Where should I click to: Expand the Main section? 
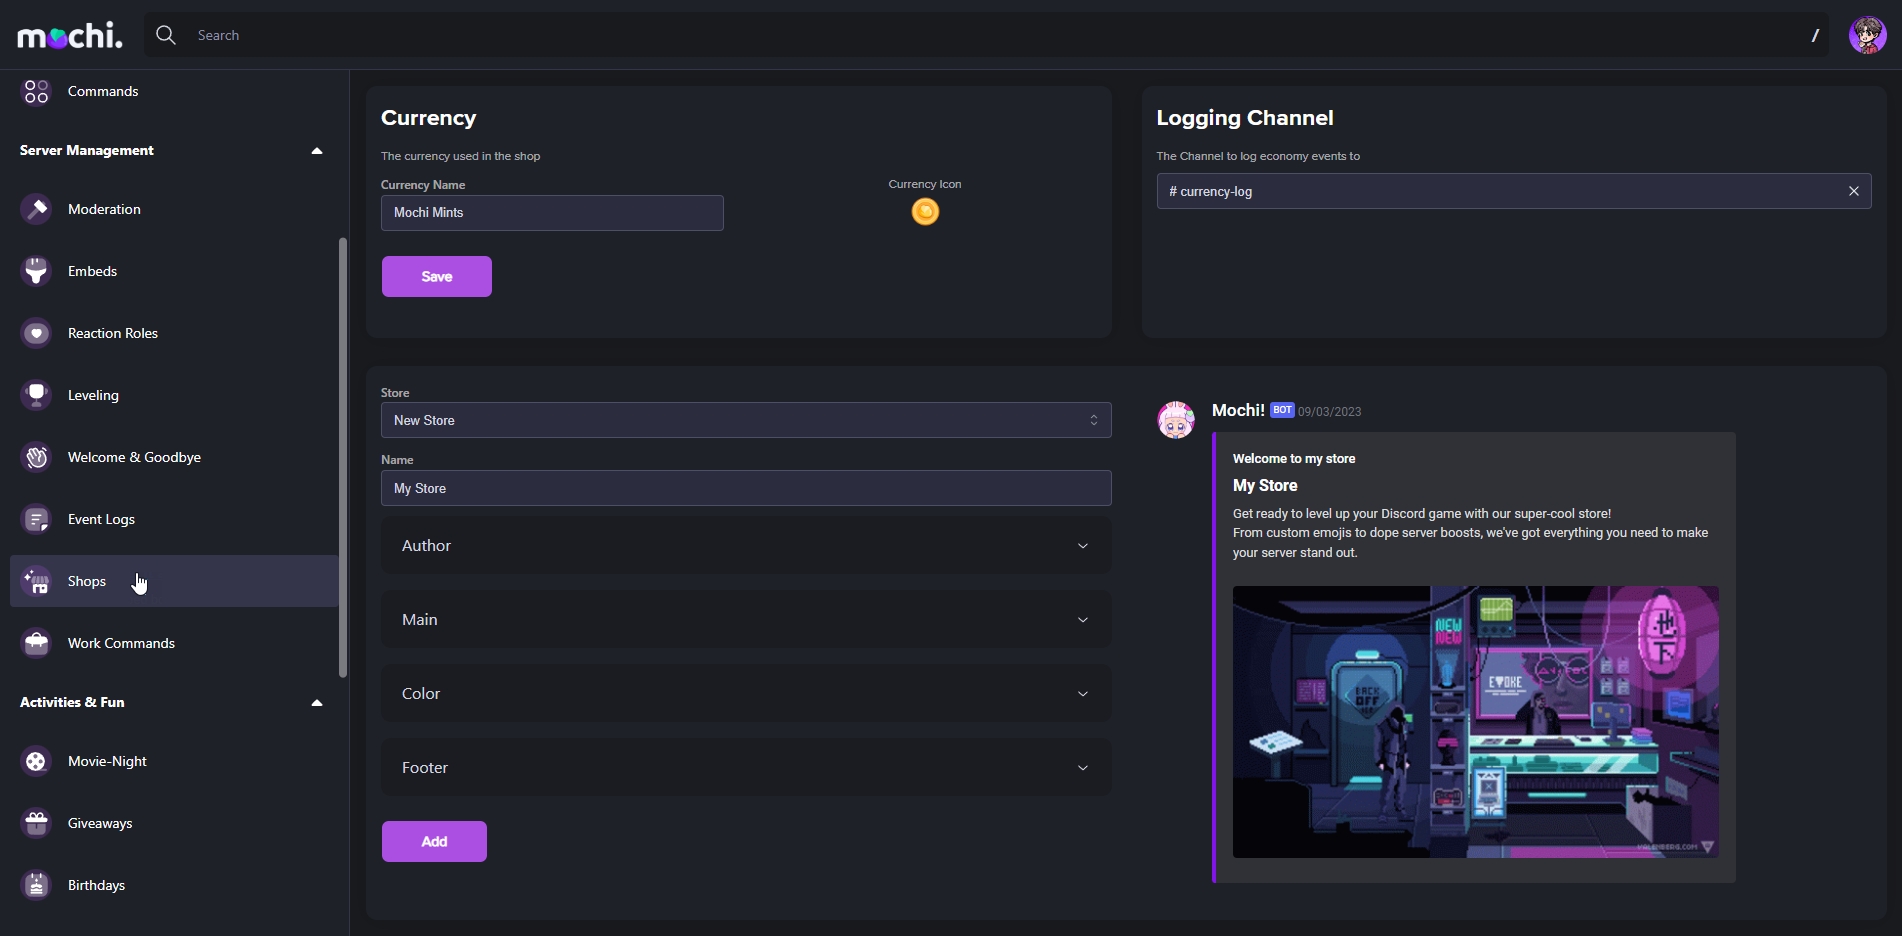(746, 620)
